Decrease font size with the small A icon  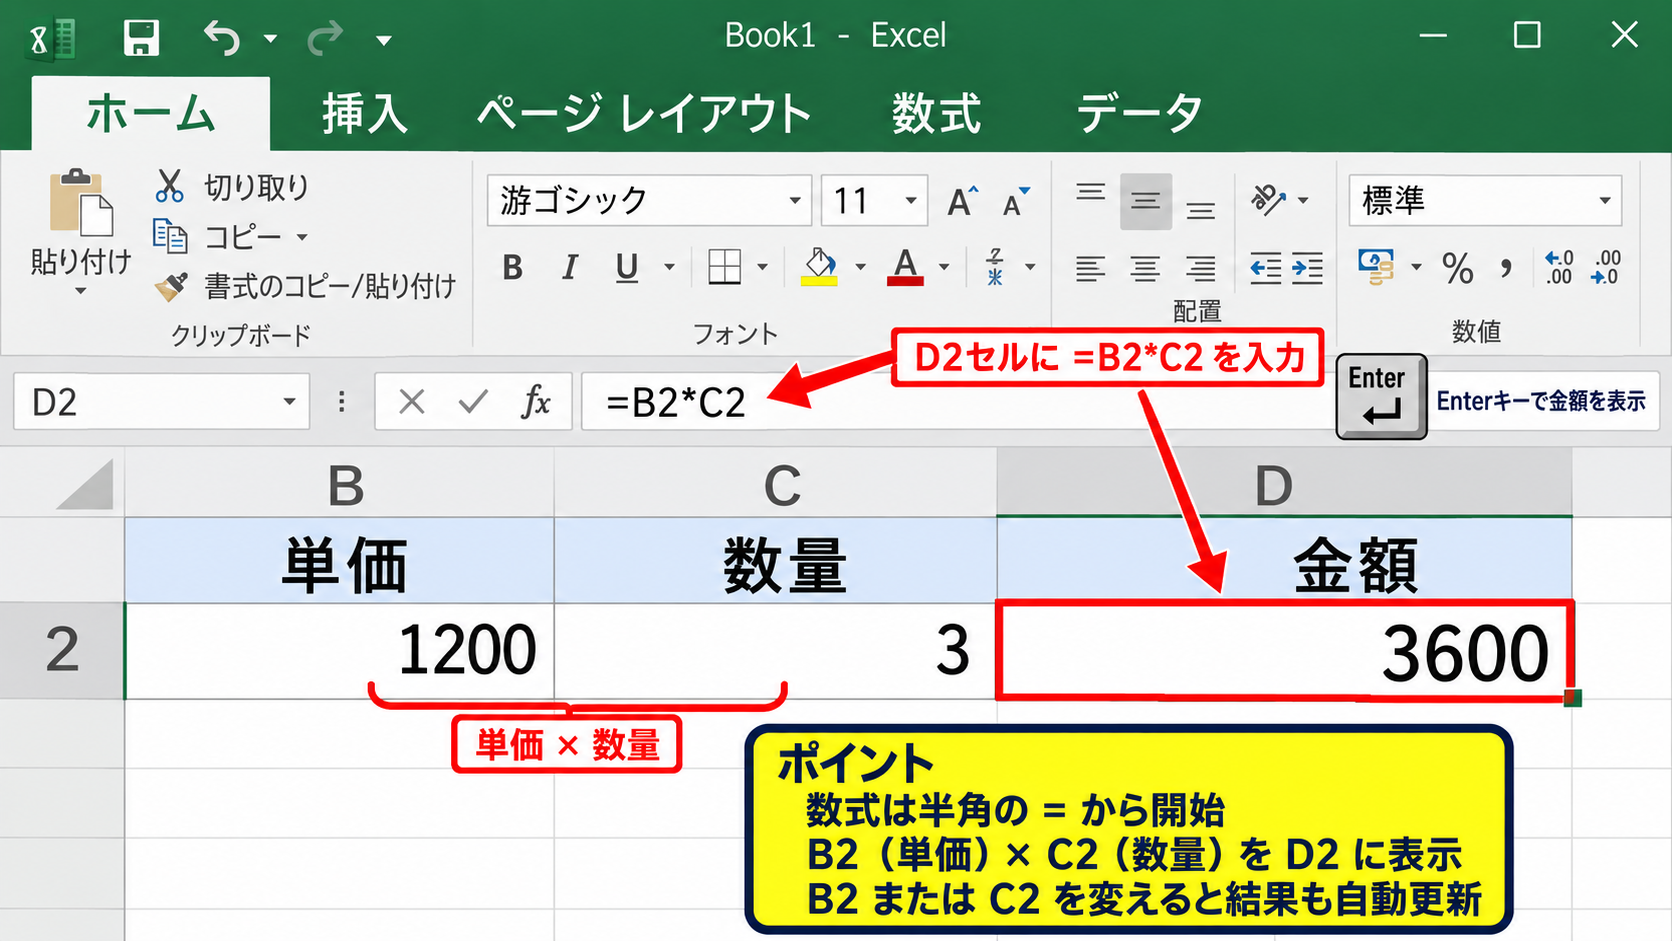1016,201
